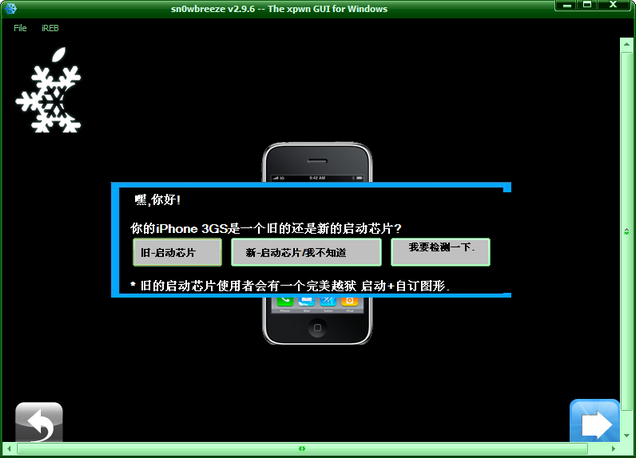The width and height of the screenshot is (636, 458).
Task: Minimize the sn0wbreeze window
Action: [x=567, y=5]
